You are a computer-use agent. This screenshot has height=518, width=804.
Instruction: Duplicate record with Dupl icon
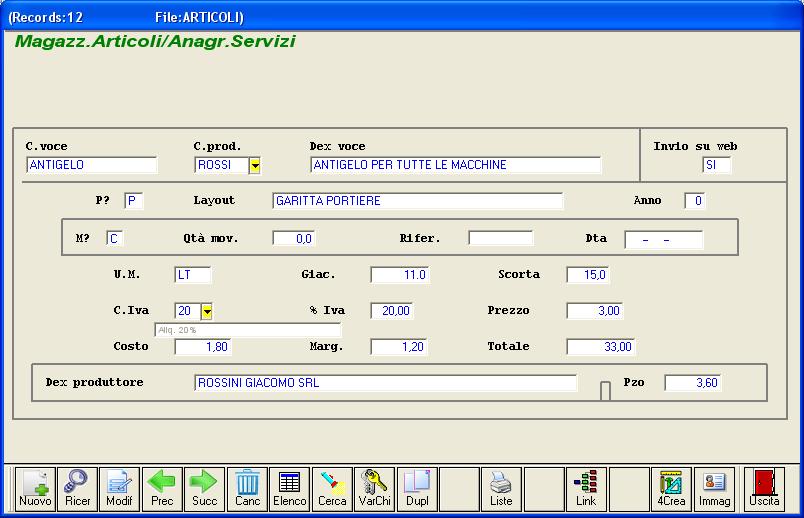pyautogui.click(x=417, y=489)
